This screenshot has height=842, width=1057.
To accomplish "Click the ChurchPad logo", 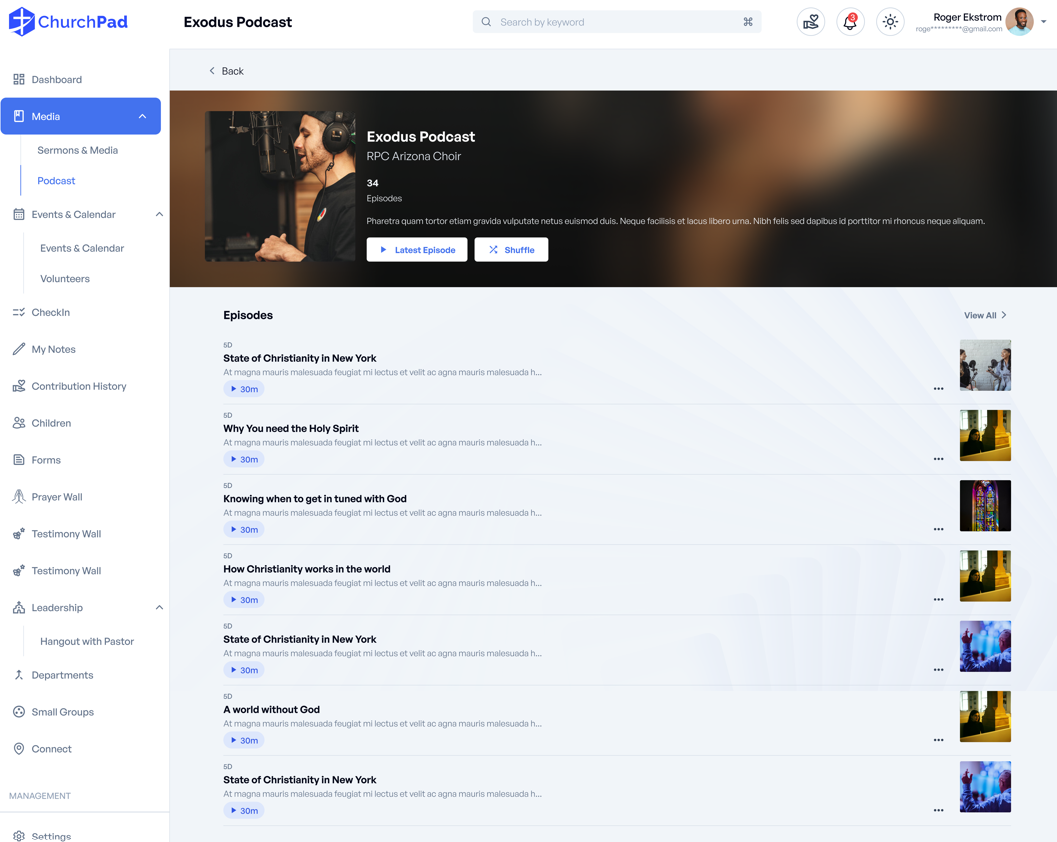I will 69,22.
